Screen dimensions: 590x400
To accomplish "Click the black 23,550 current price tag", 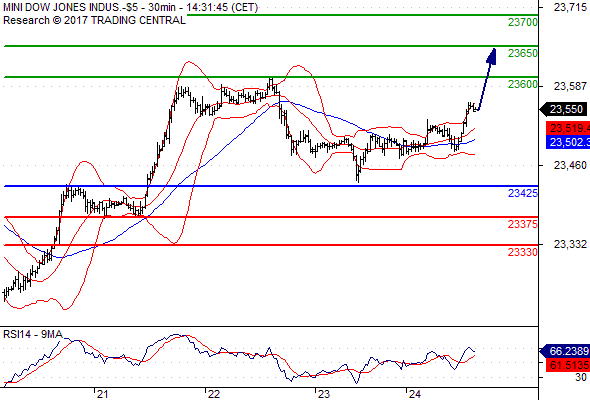I will pyautogui.click(x=564, y=110).
